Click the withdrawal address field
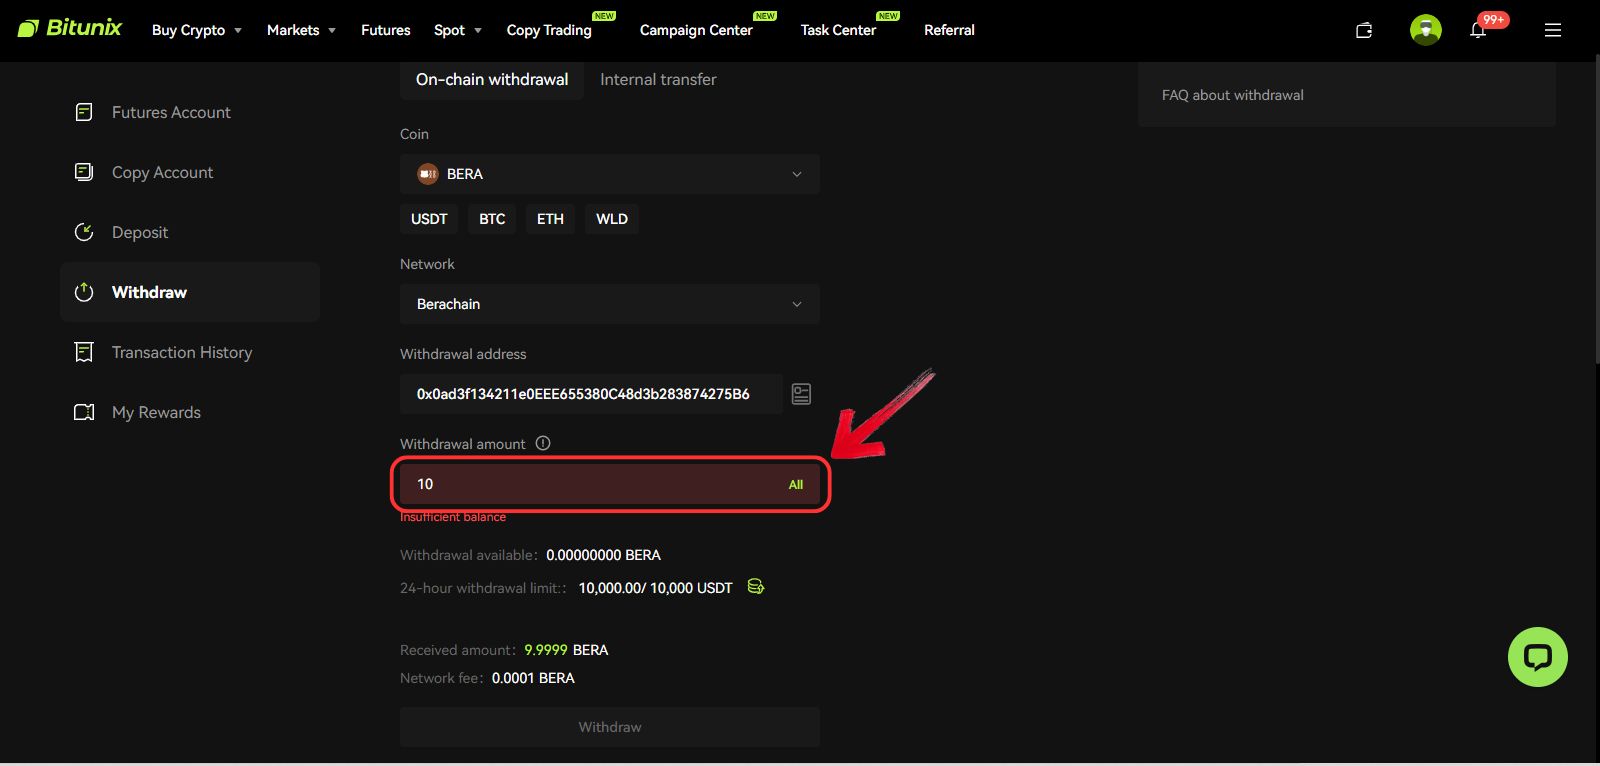 591,394
